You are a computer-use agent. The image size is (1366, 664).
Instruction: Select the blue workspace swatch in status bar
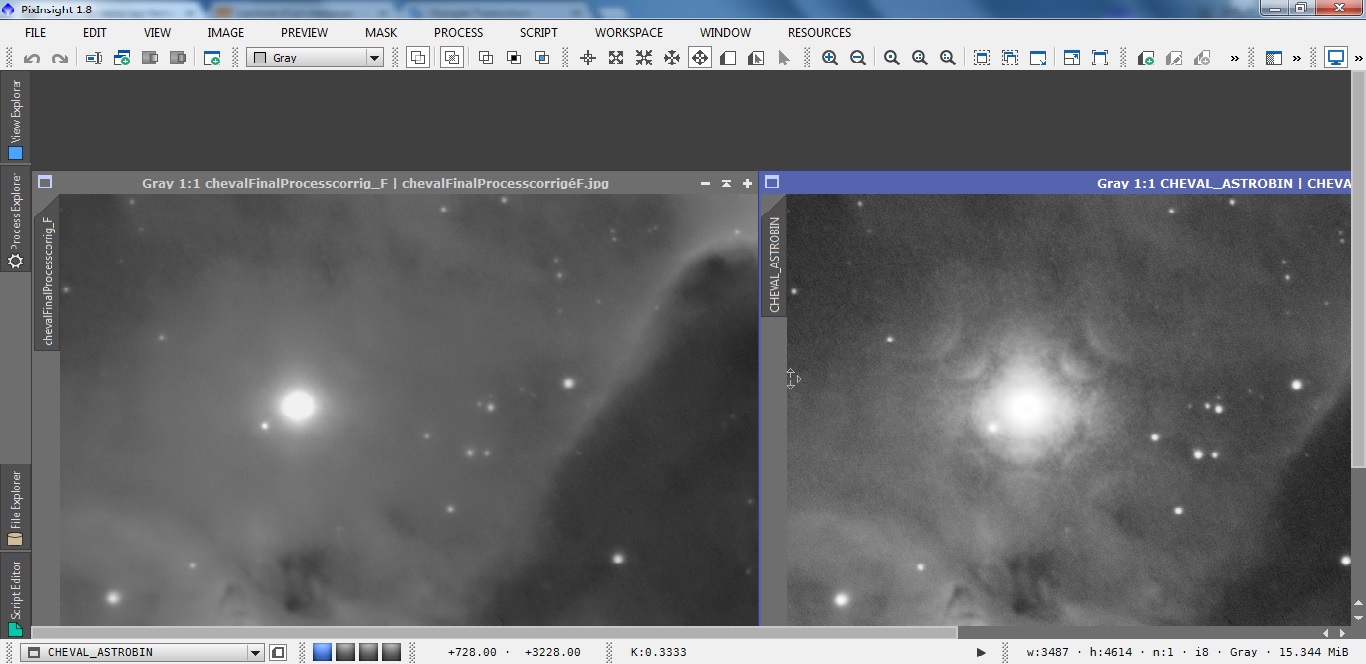point(322,652)
